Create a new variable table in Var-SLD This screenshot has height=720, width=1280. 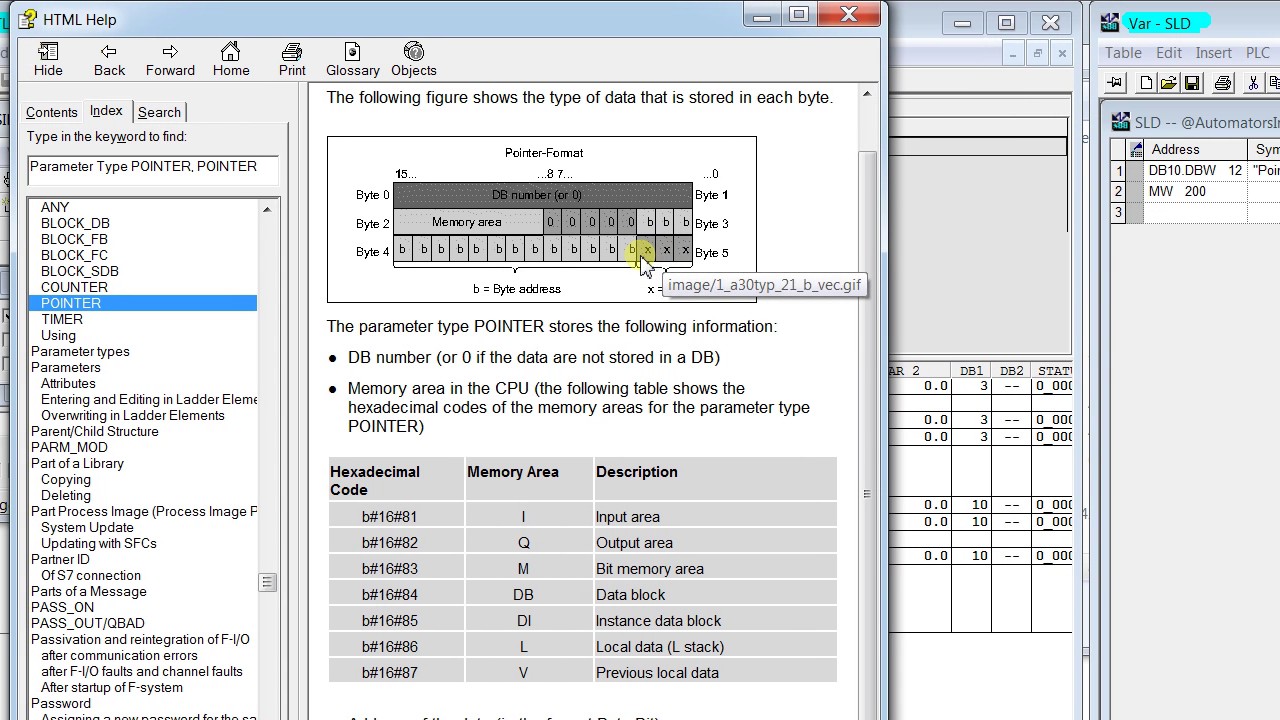1146,83
